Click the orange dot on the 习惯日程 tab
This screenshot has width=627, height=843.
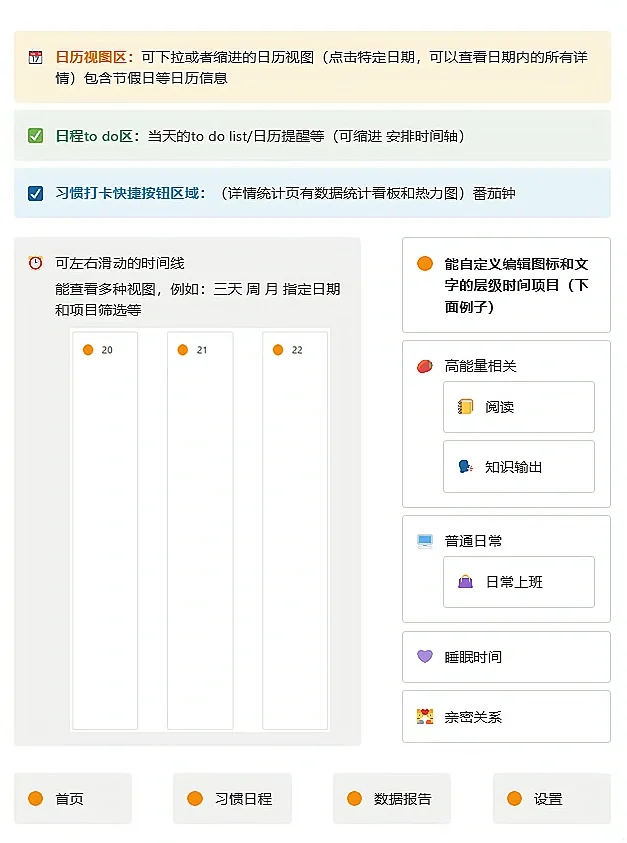pos(195,798)
